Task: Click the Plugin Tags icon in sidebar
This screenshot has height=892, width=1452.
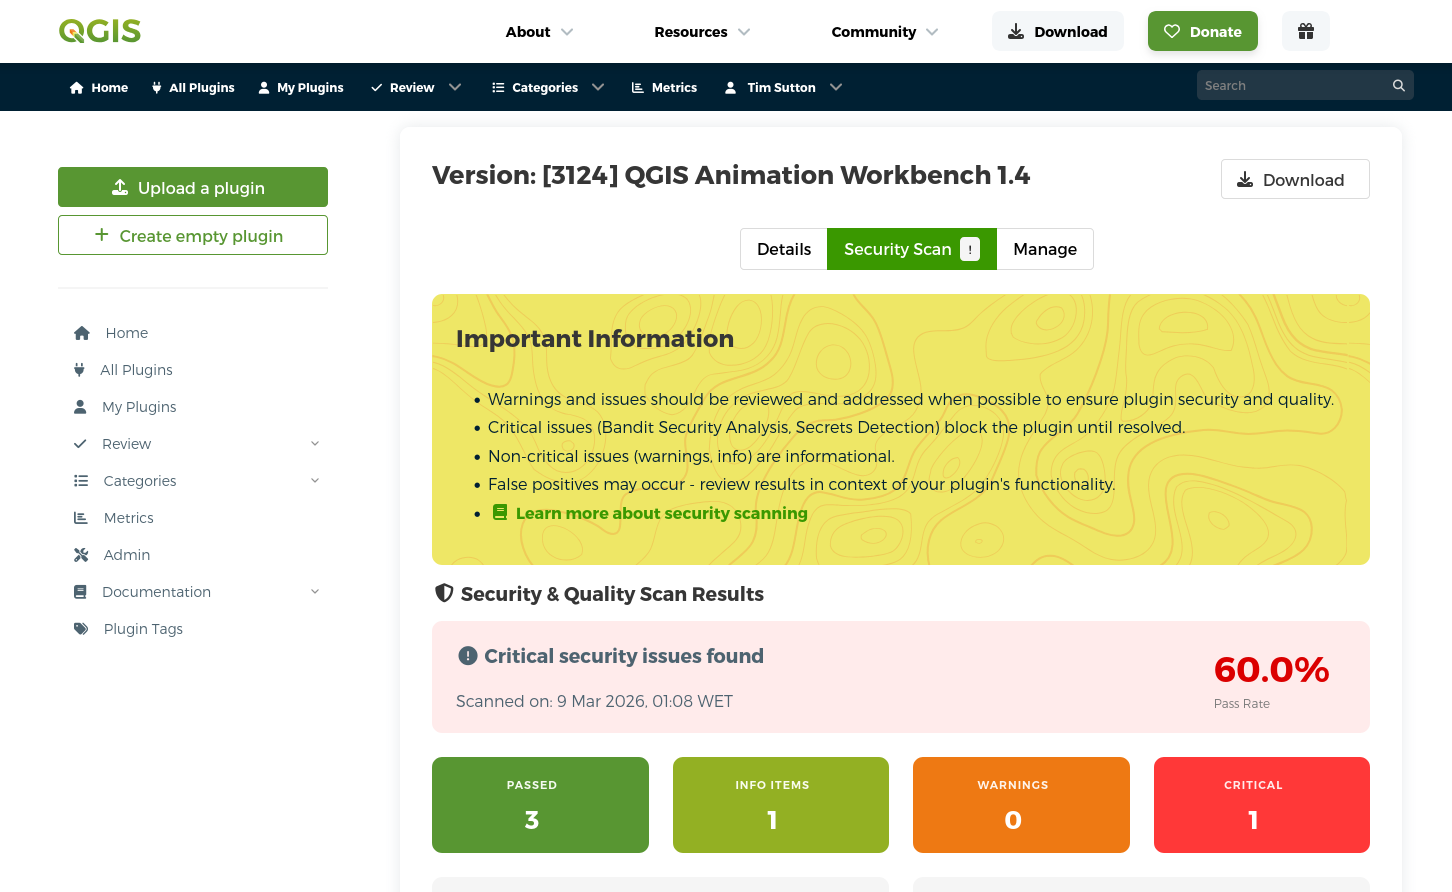Action: click(x=81, y=629)
